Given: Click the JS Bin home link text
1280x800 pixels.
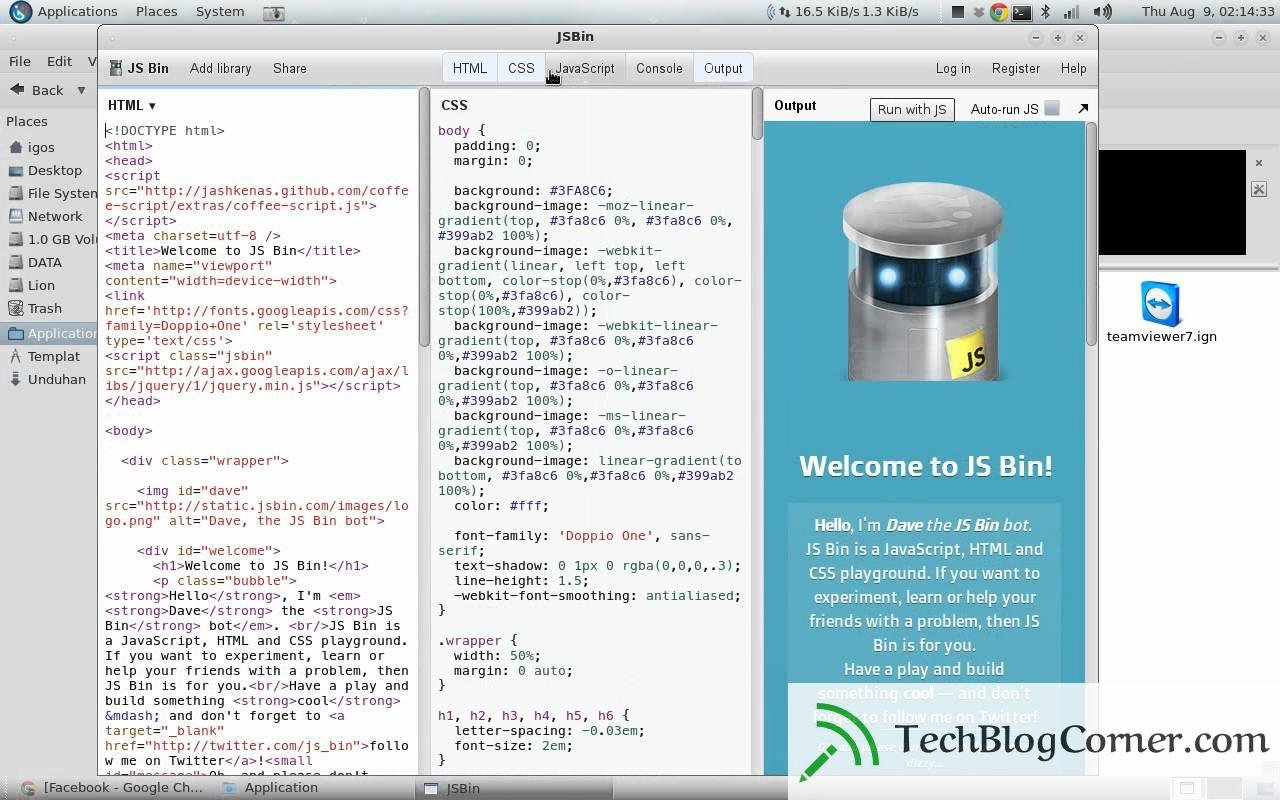Looking at the screenshot, I should point(148,68).
